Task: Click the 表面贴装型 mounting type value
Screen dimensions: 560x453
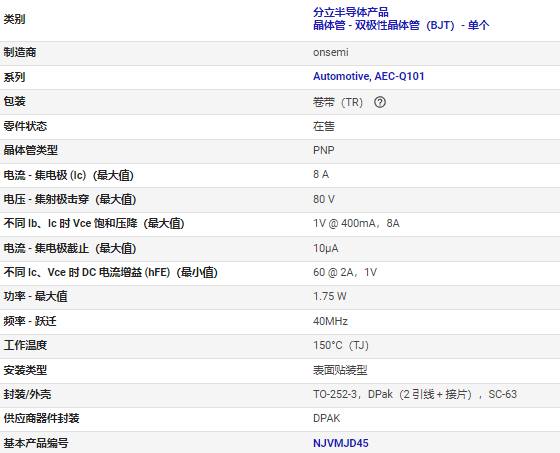Action: click(340, 370)
